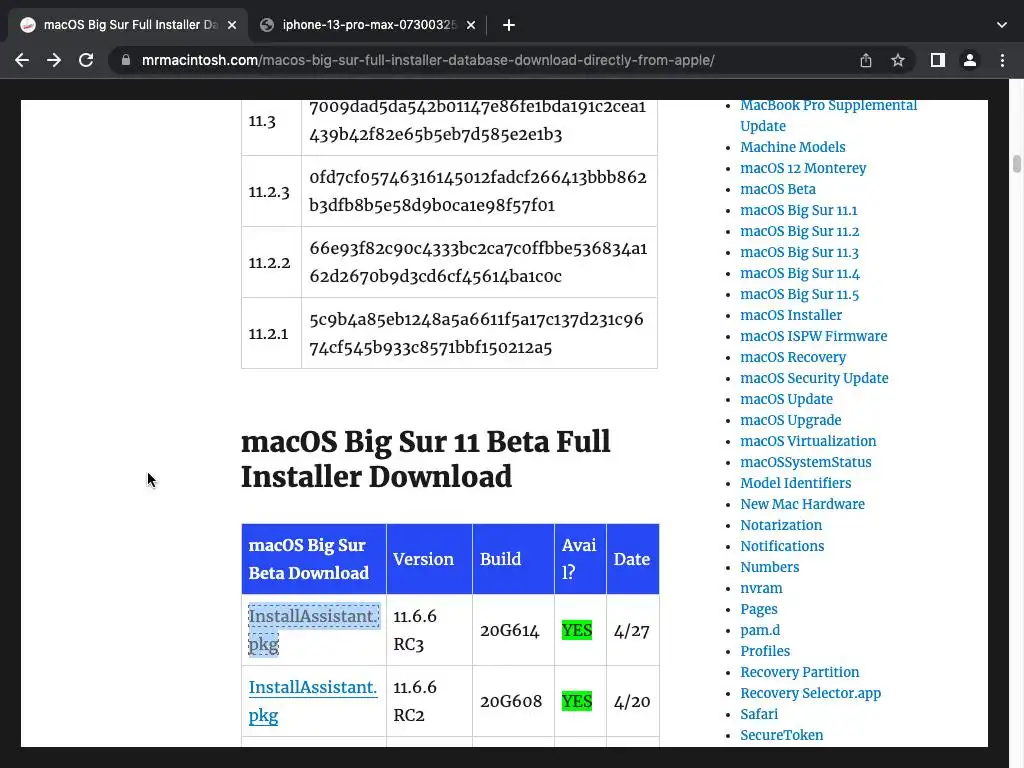
Task: Switch to iphone-13-pro-max tab
Action: [369, 25]
